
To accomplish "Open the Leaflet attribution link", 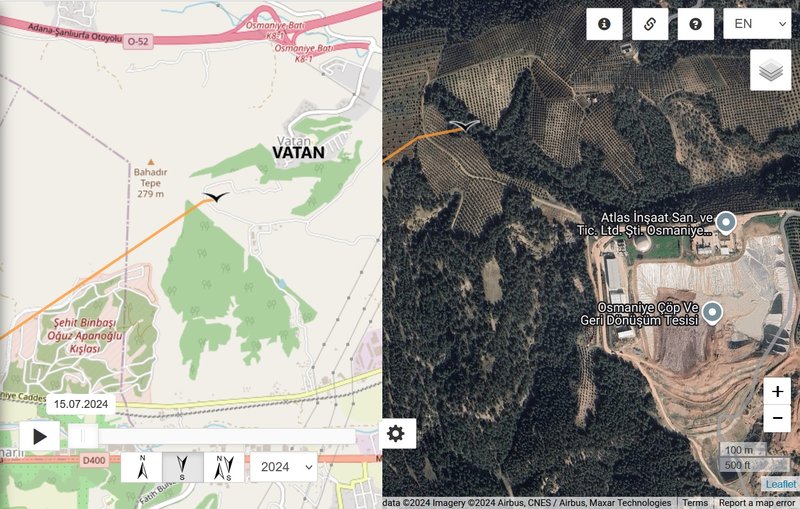I will click(x=781, y=484).
